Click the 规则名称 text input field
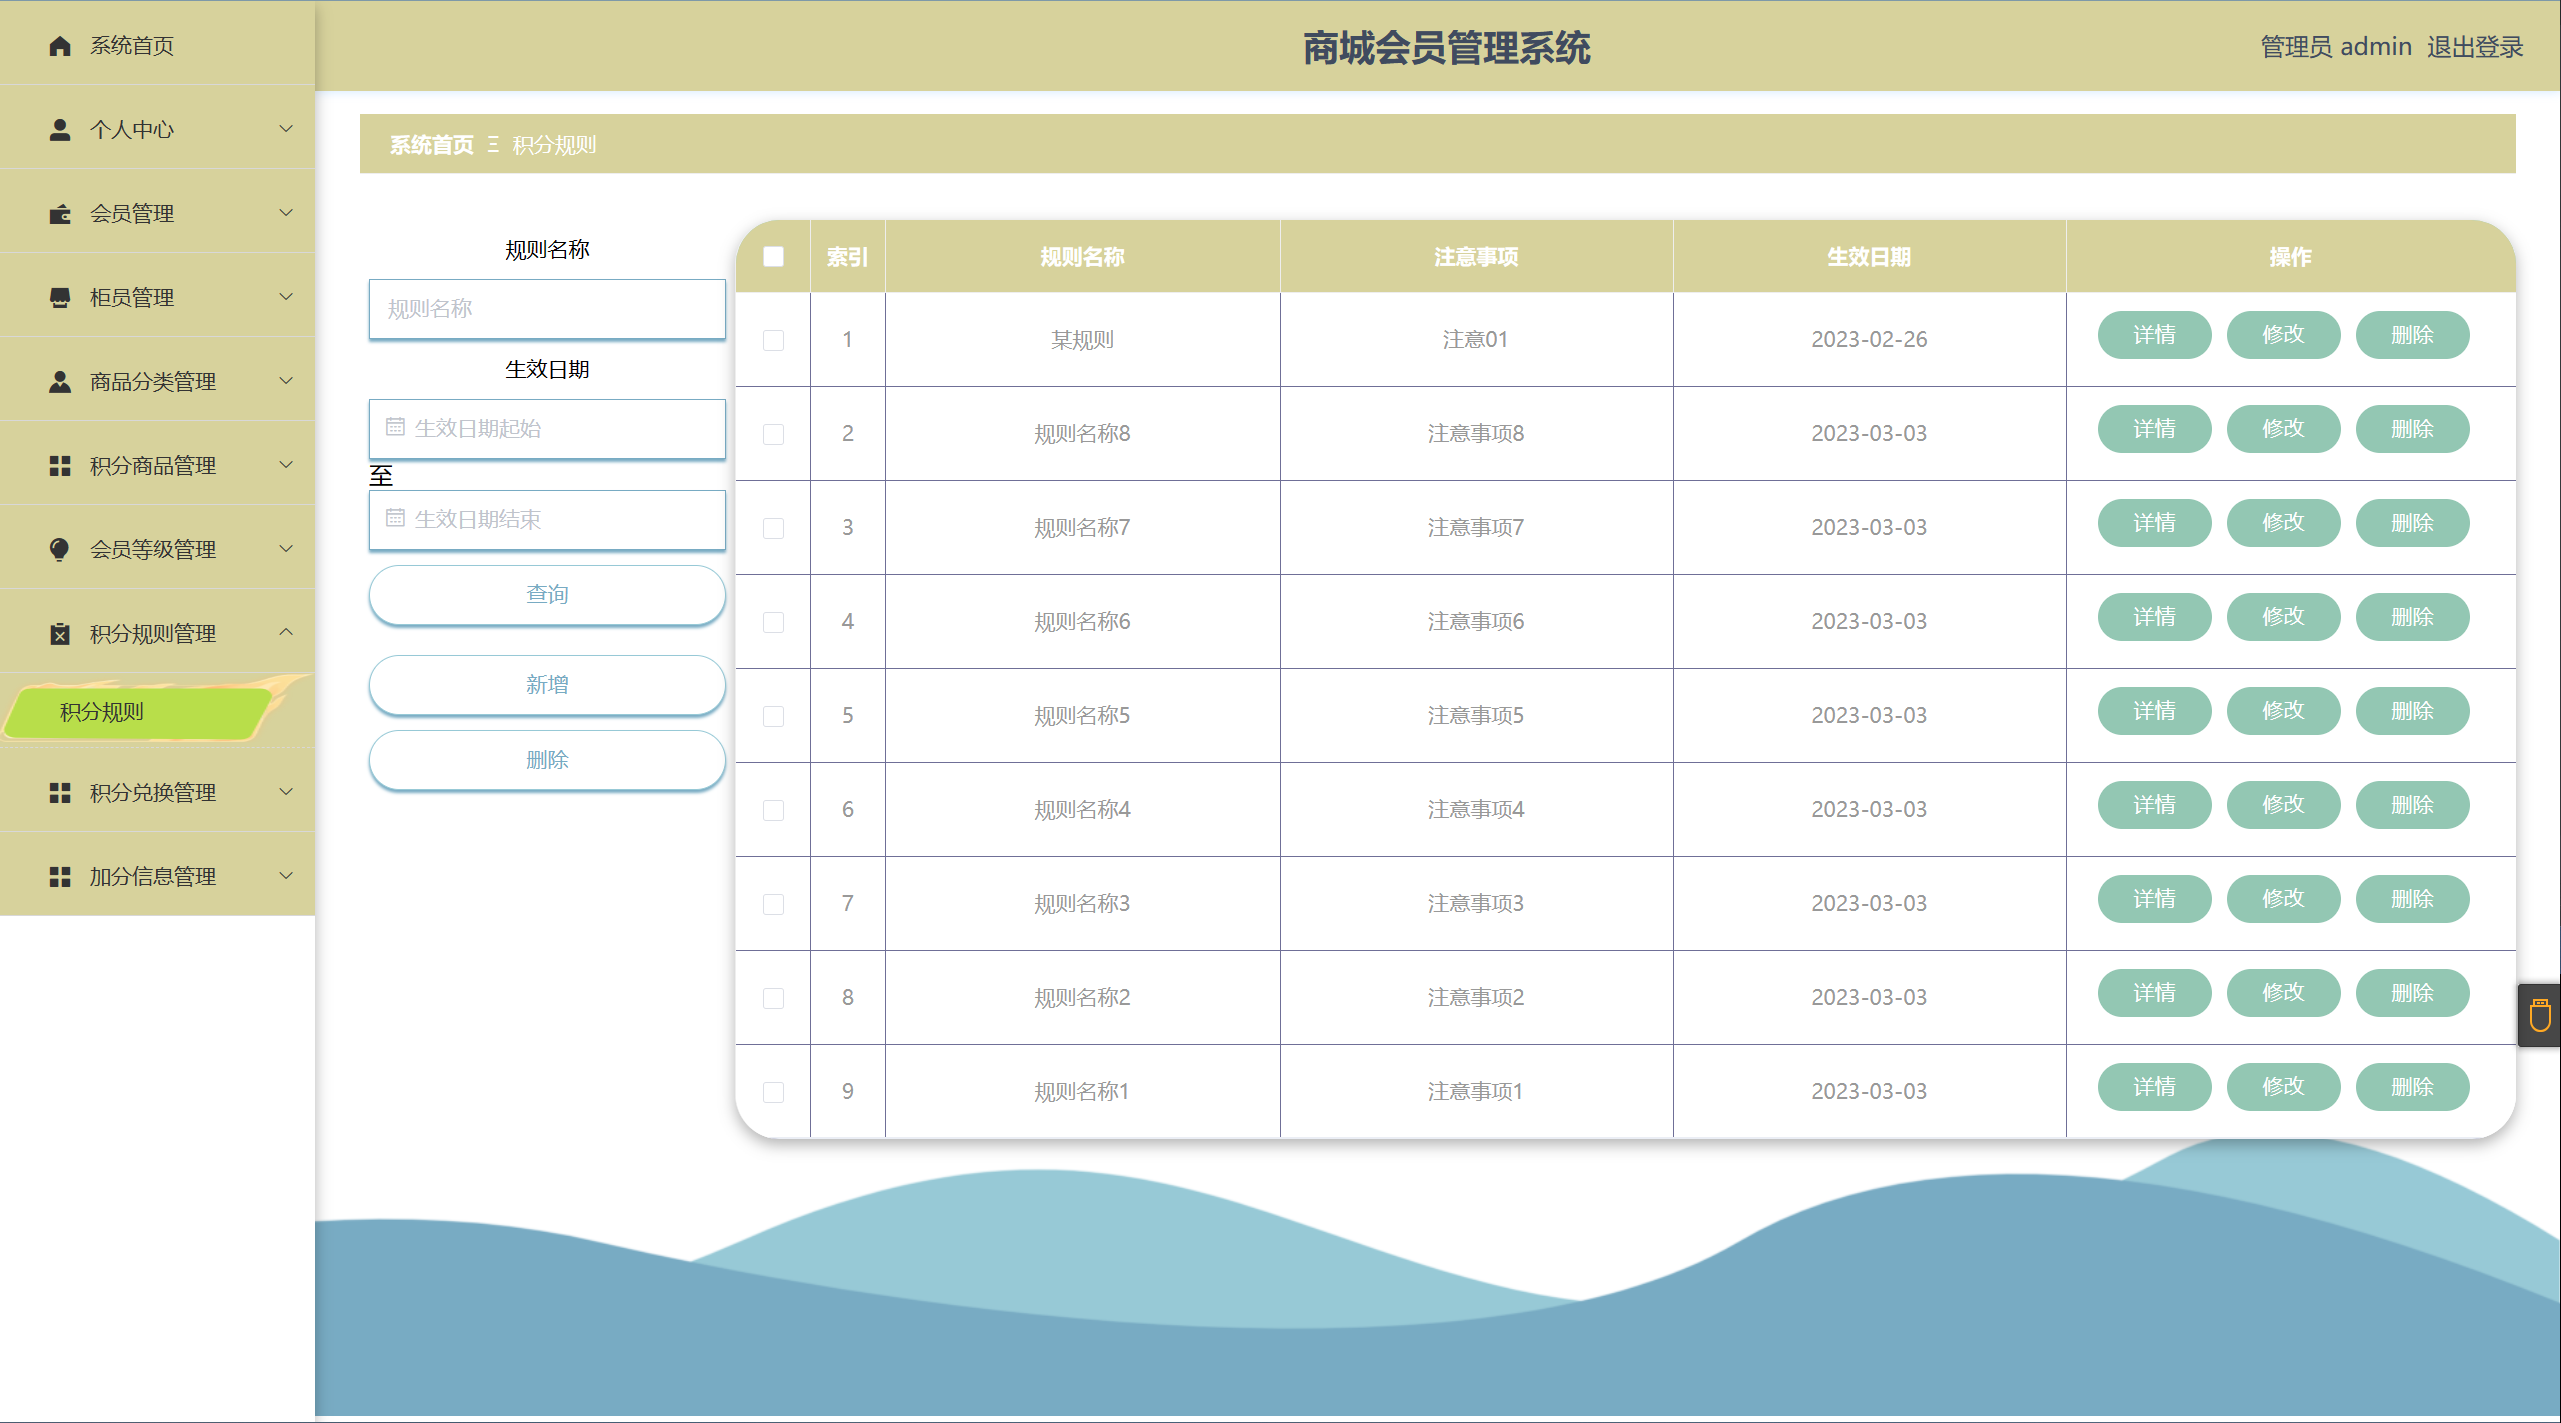 (547, 309)
